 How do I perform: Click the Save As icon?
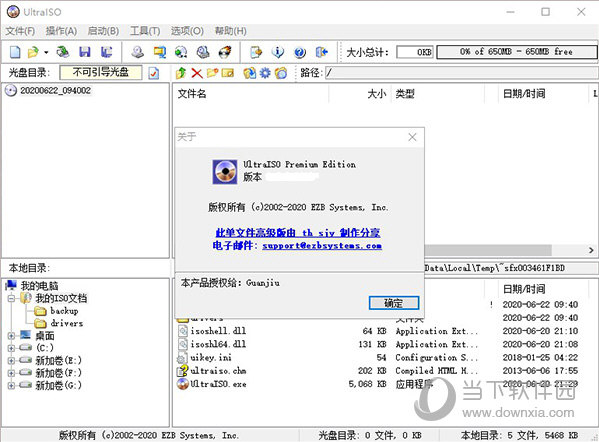[x=107, y=52]
